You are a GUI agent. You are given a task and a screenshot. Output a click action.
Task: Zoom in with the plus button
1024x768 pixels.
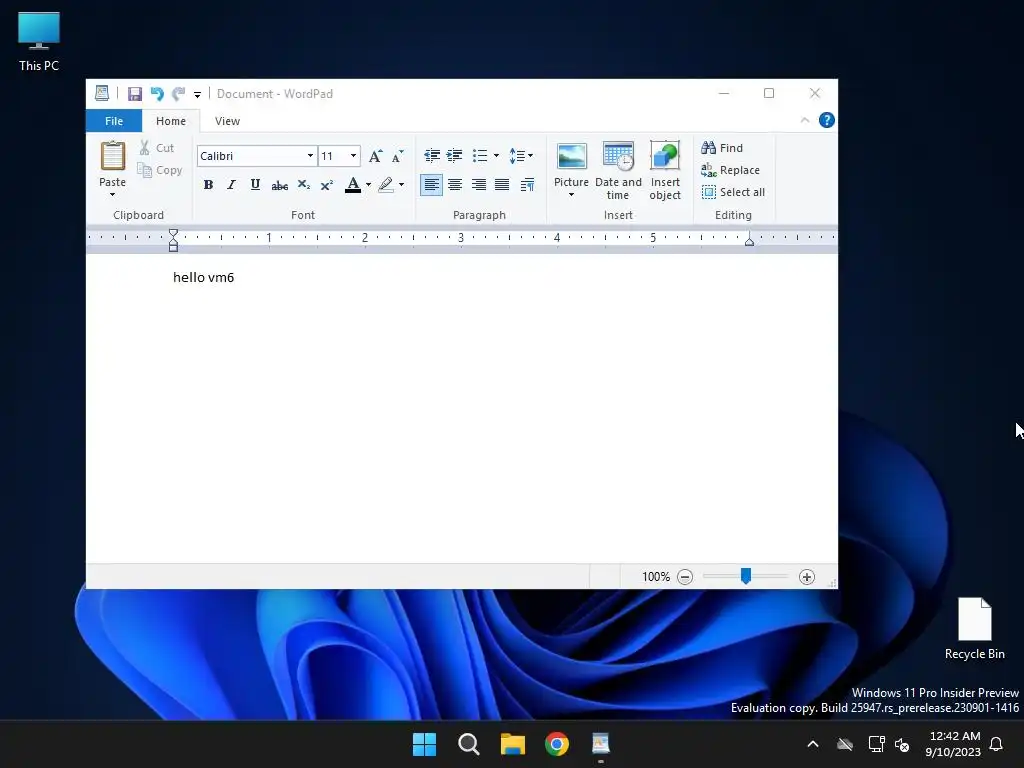(807, 577)
